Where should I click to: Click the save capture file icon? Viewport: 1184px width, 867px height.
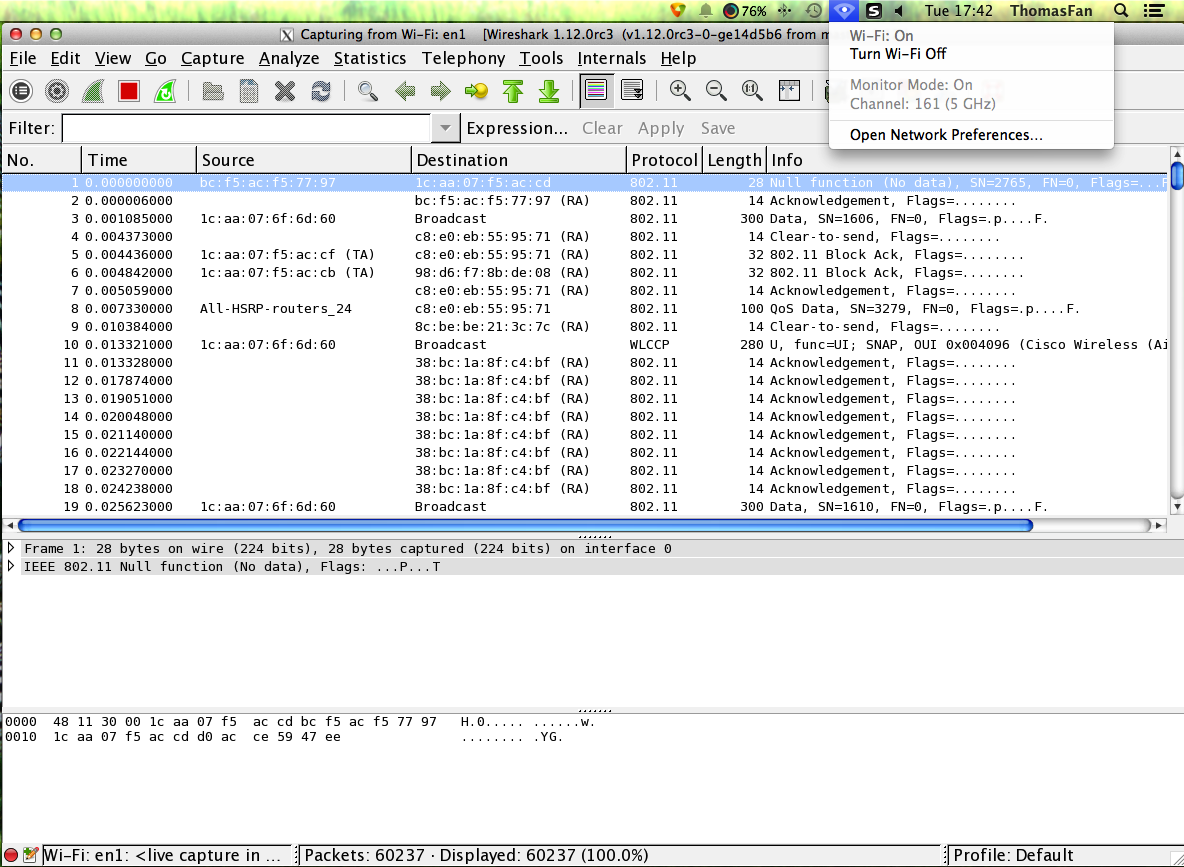point(249,91)
